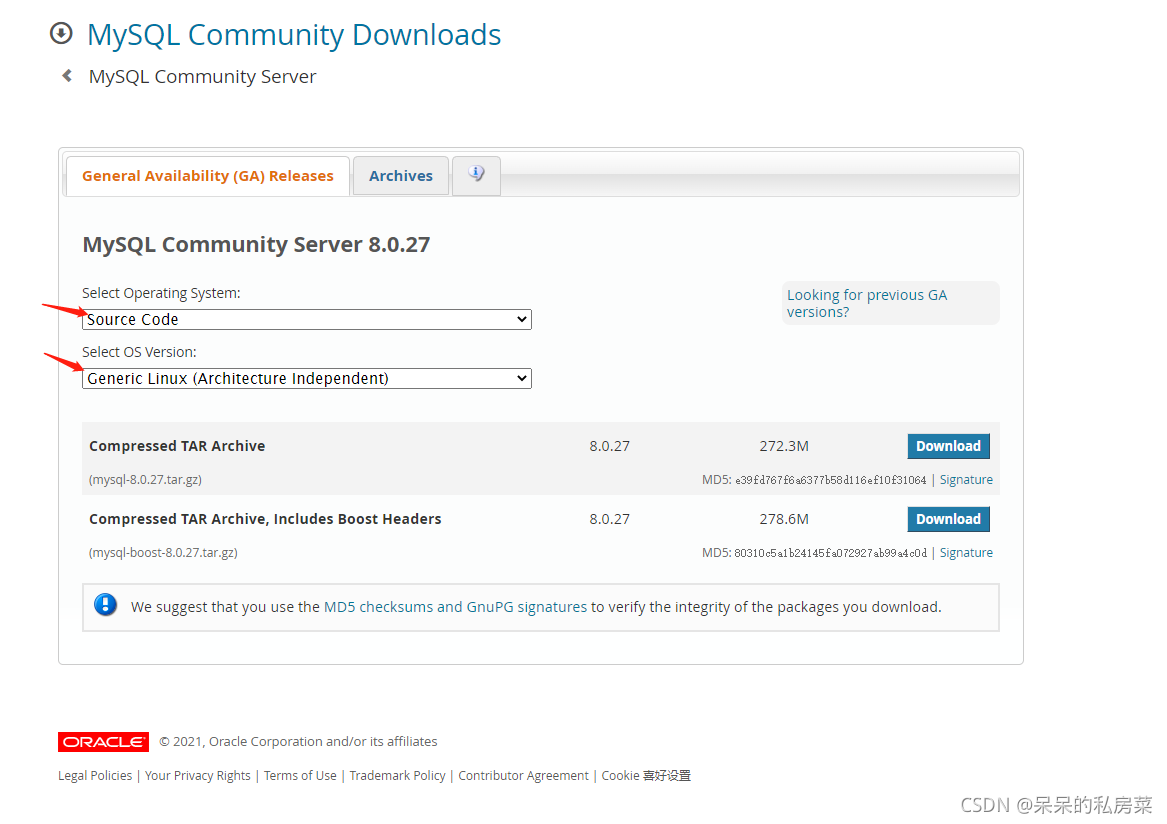Click the MD5 hash of mysql-boost-8.0.27.tar.gz
Screen dimensions: 1167x824
tap(831, 553)
